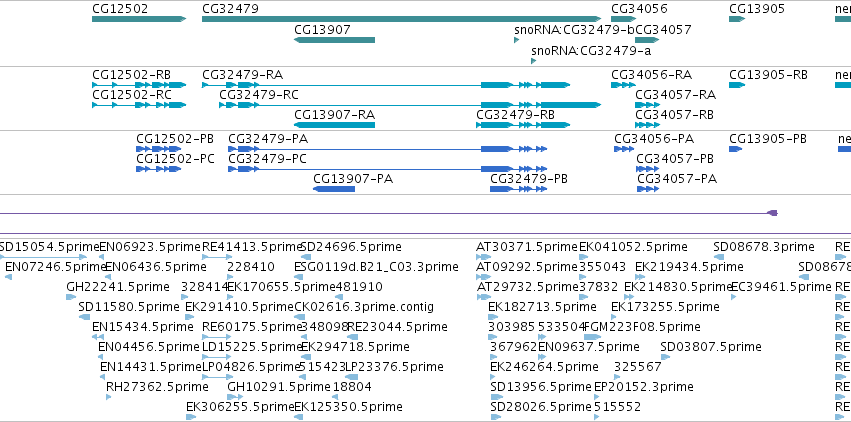851x422 pixels.
Task: Select the LP23376.5prime label
Action: click(x=394, y=367)
